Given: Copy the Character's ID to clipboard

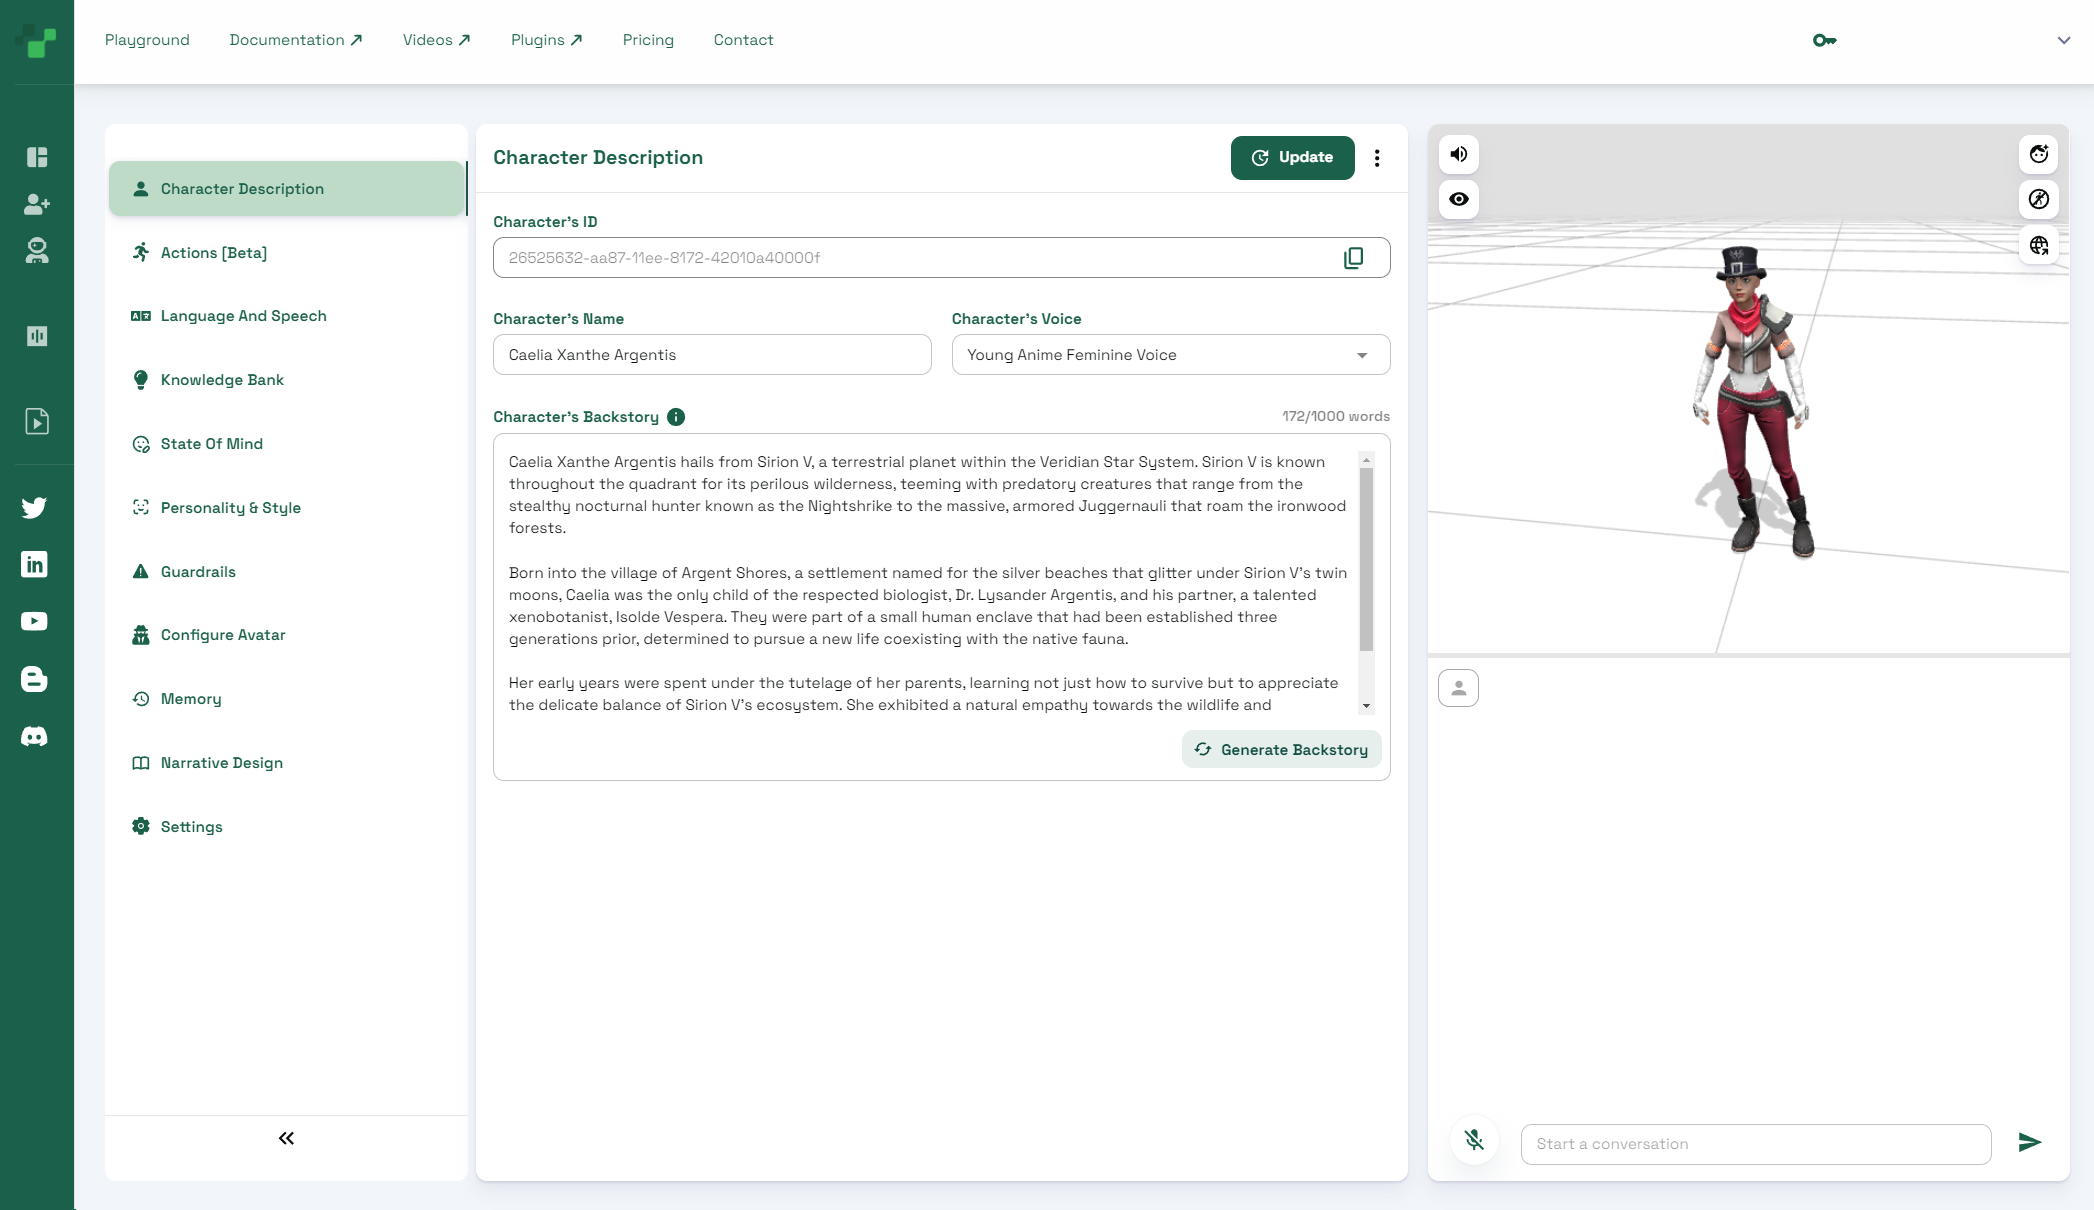Looking at the screenshot, I should click(x=1353, y=258).
